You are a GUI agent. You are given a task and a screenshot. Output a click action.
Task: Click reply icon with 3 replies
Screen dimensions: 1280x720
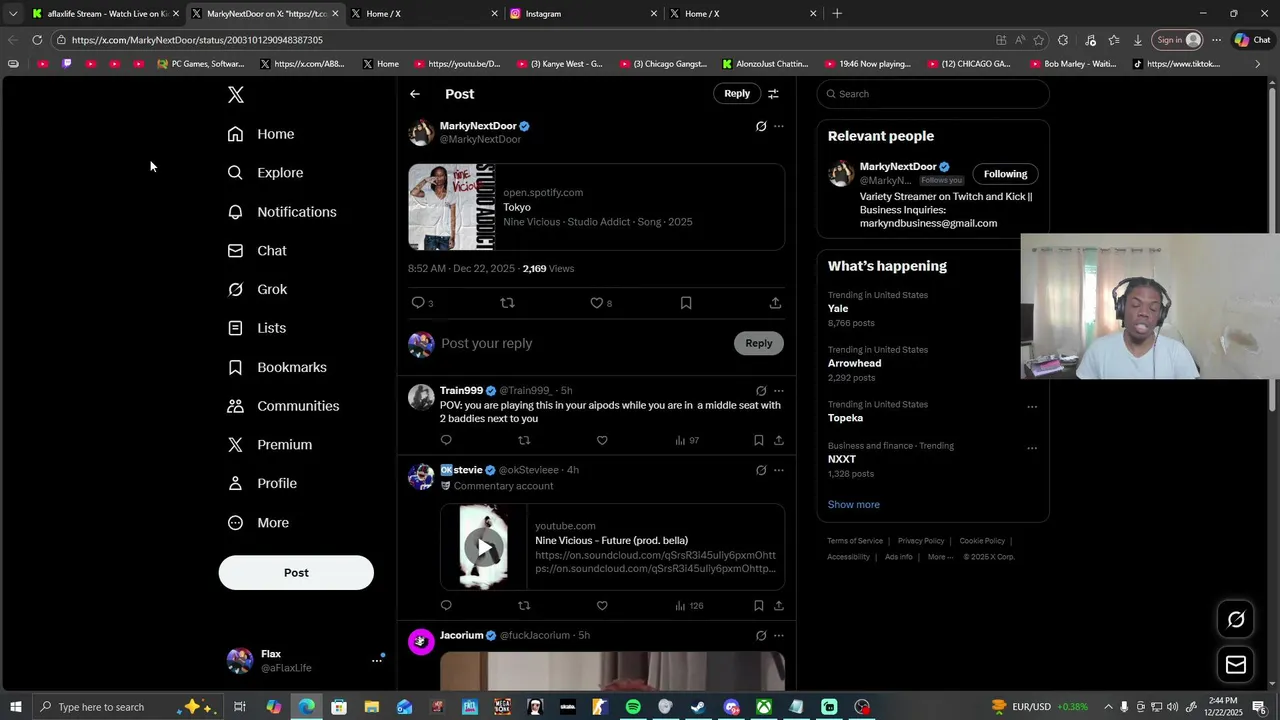point(422,303)
